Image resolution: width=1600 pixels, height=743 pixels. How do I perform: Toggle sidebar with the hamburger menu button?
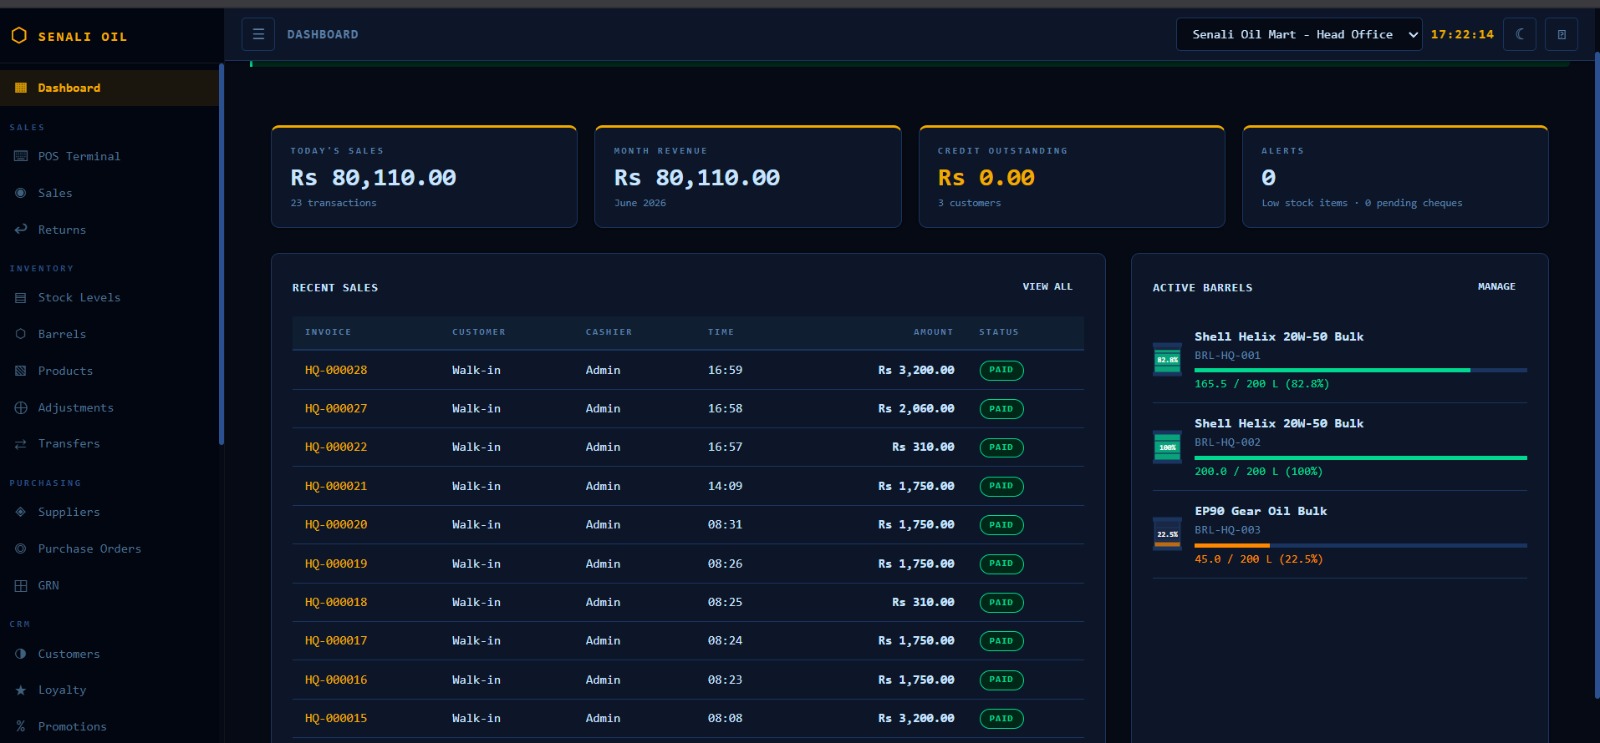tap(258, 34)
